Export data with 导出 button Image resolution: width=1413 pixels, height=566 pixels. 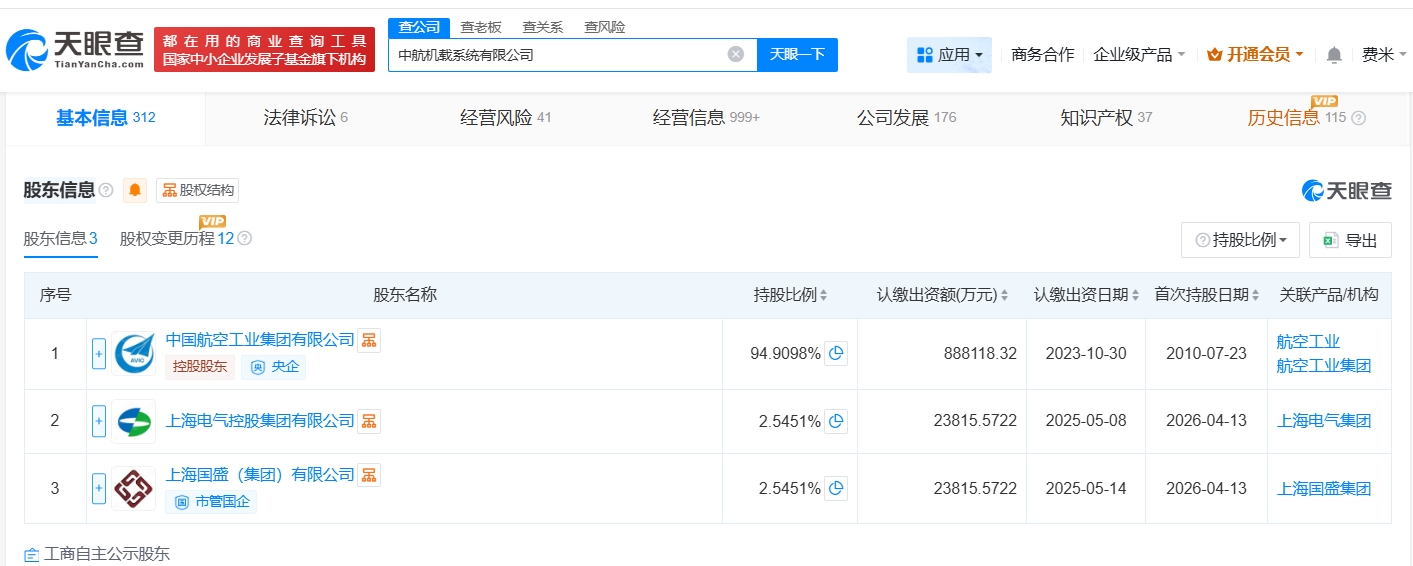point(1350,240)
